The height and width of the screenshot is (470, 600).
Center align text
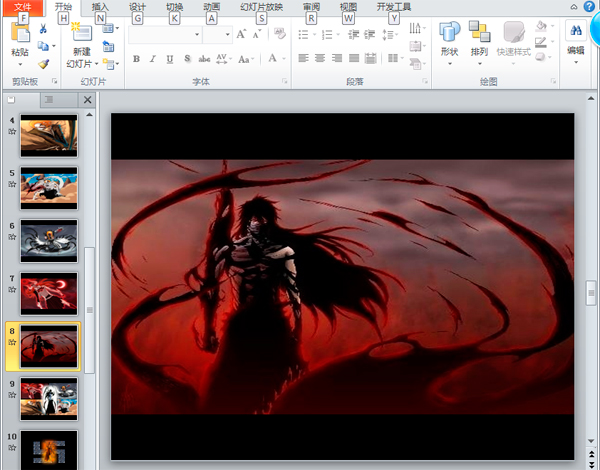click(320, 58)
